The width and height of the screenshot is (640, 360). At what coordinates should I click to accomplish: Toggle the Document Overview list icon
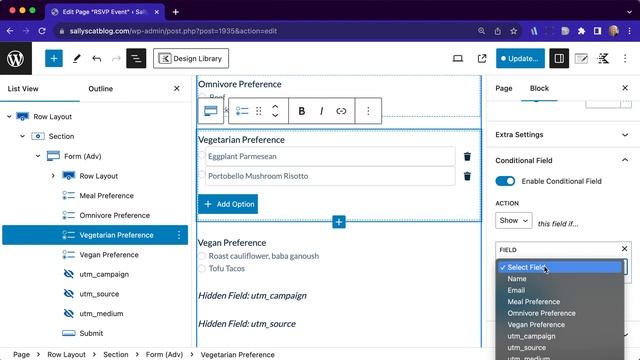[136, 58]
